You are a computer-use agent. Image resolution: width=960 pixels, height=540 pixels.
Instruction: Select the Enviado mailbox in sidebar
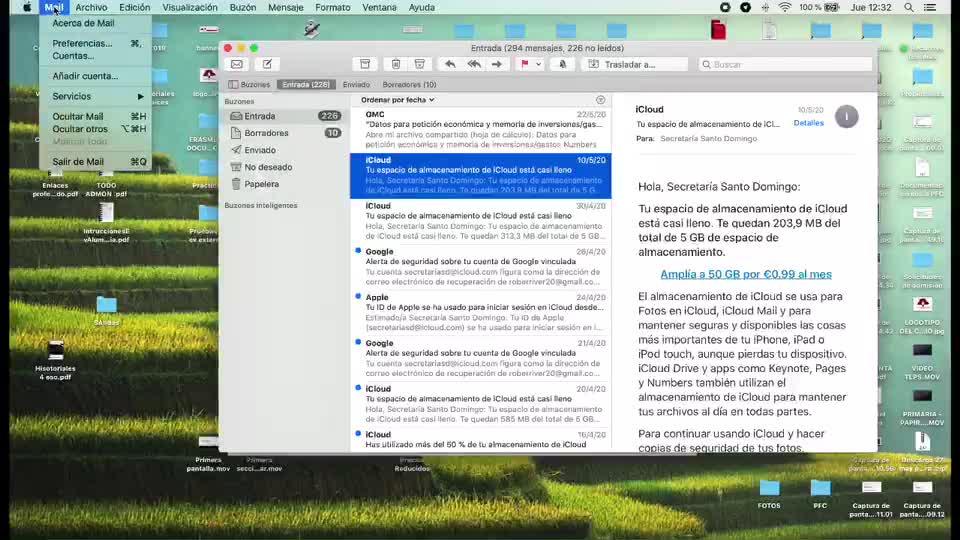pyautogui.click(x=285, y=150)
